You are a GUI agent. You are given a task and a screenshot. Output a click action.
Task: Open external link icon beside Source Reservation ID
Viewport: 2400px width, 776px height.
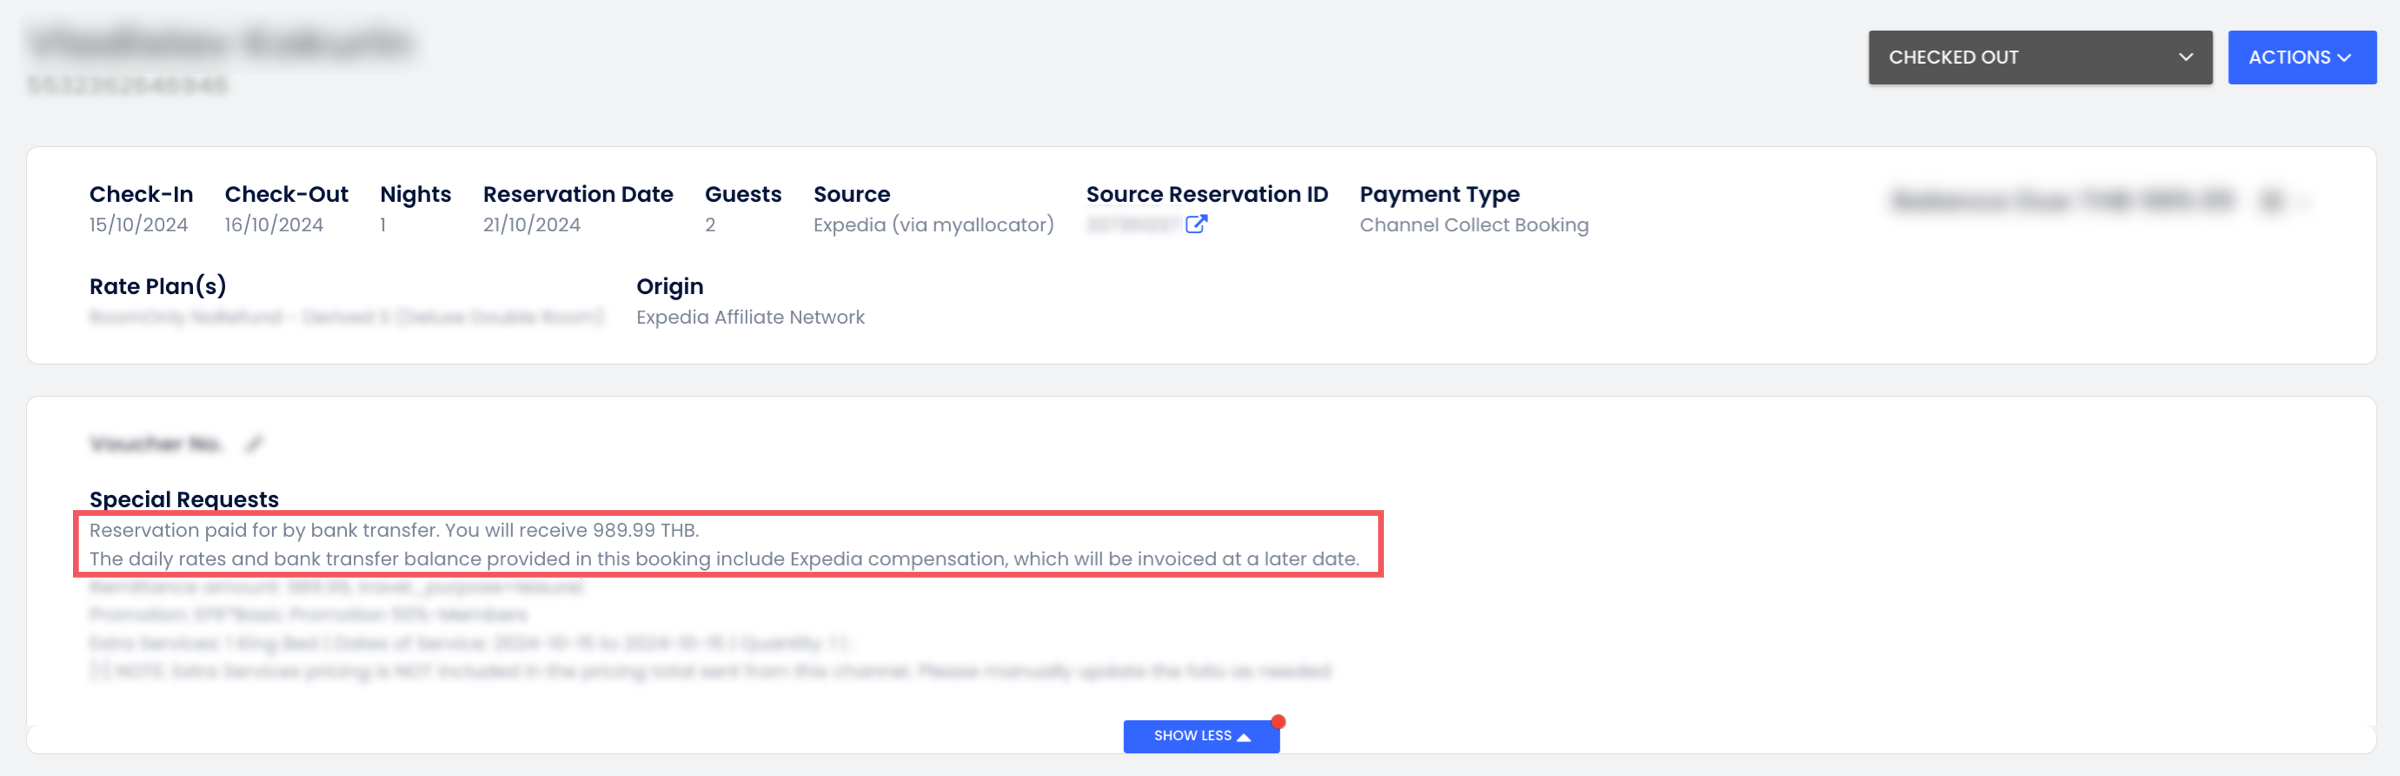1196,224
